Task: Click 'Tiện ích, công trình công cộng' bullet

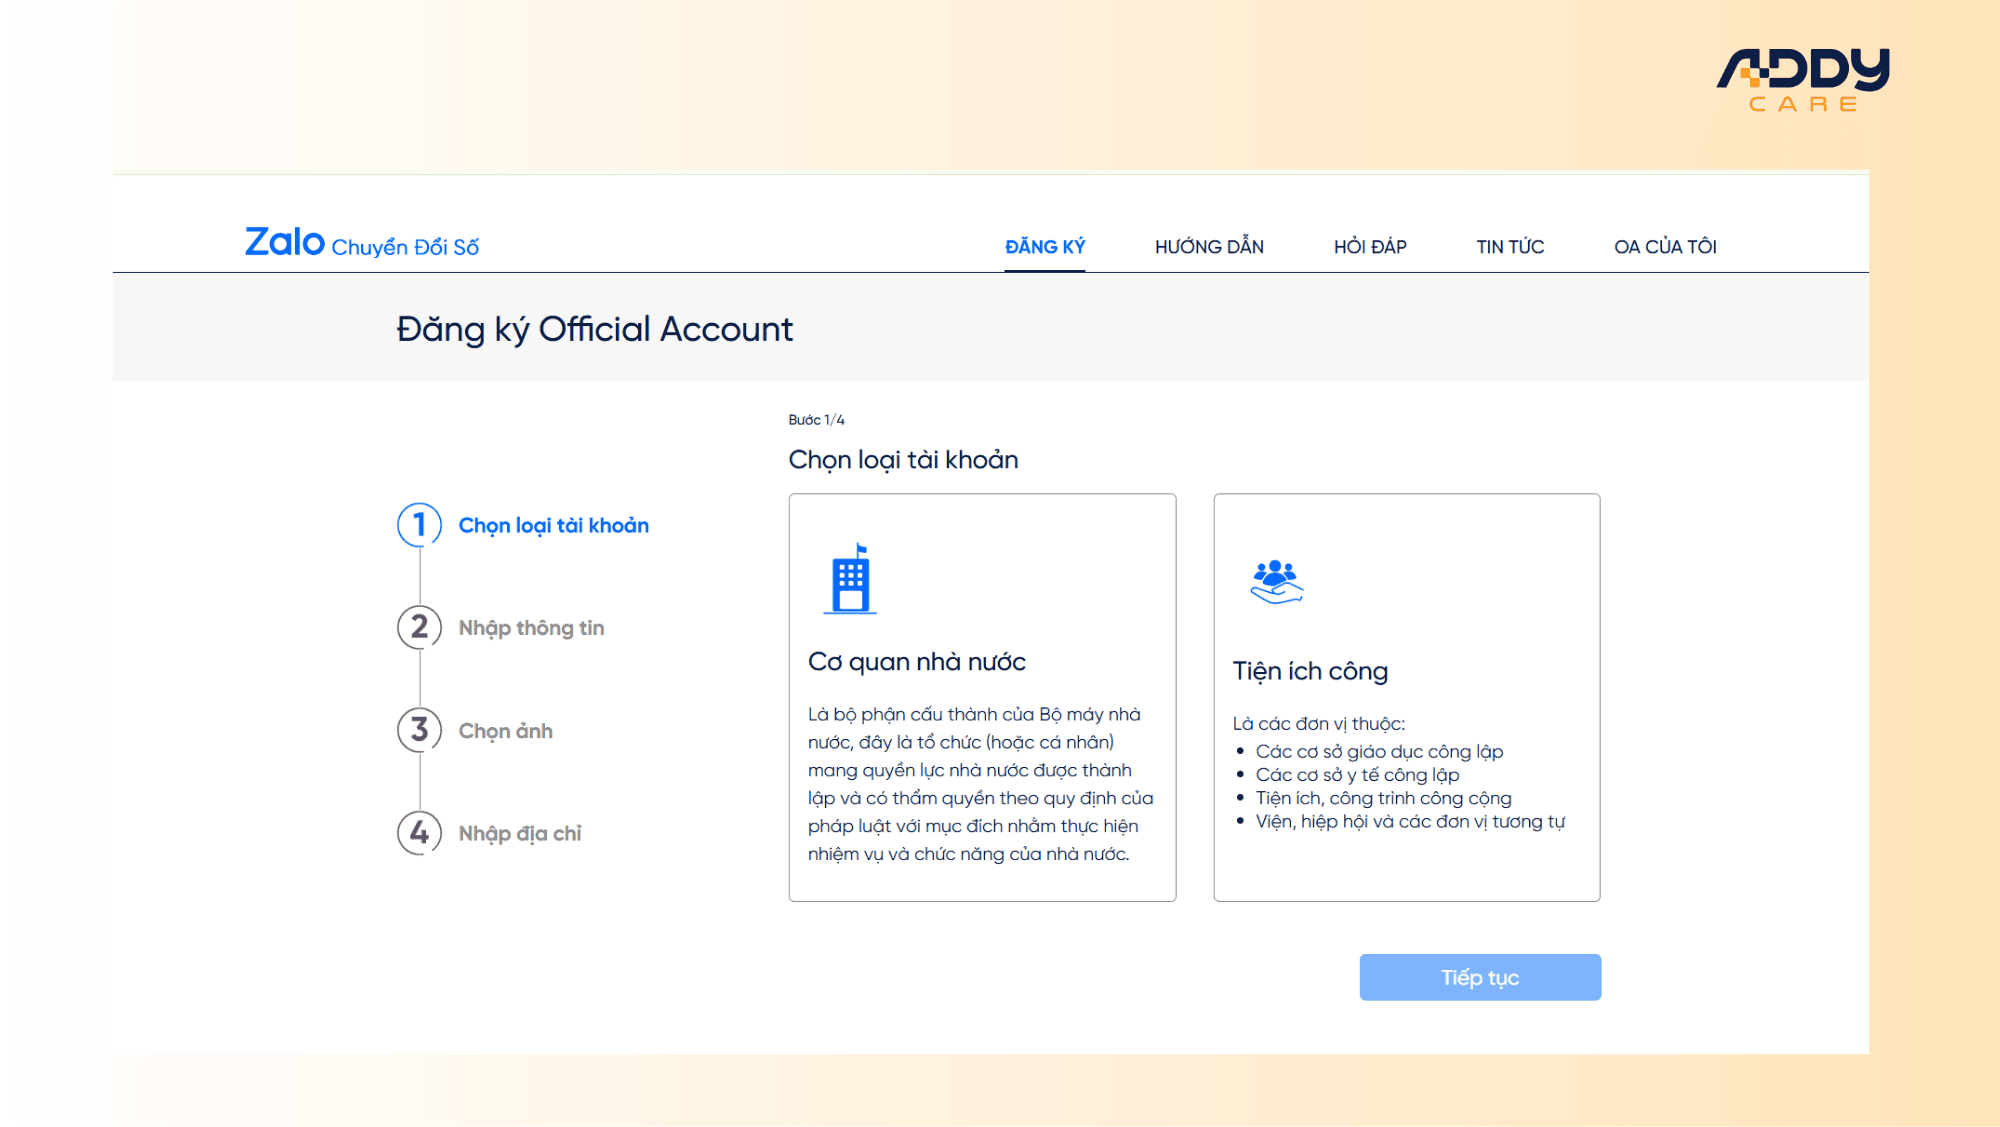Action: (1383, 798)
